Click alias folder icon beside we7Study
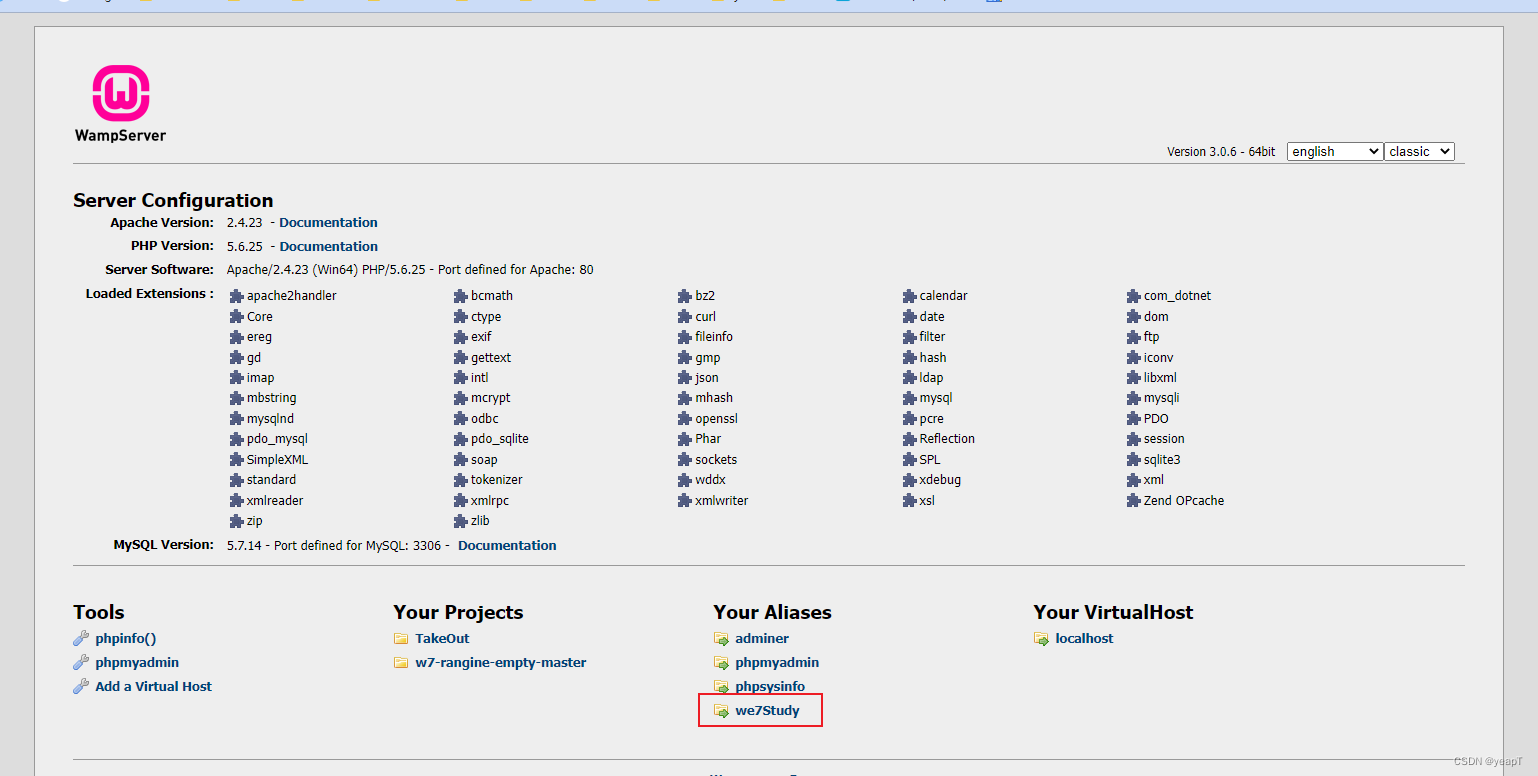The image size is (1538, 776). pyautogui.click(x=721, y=710)
